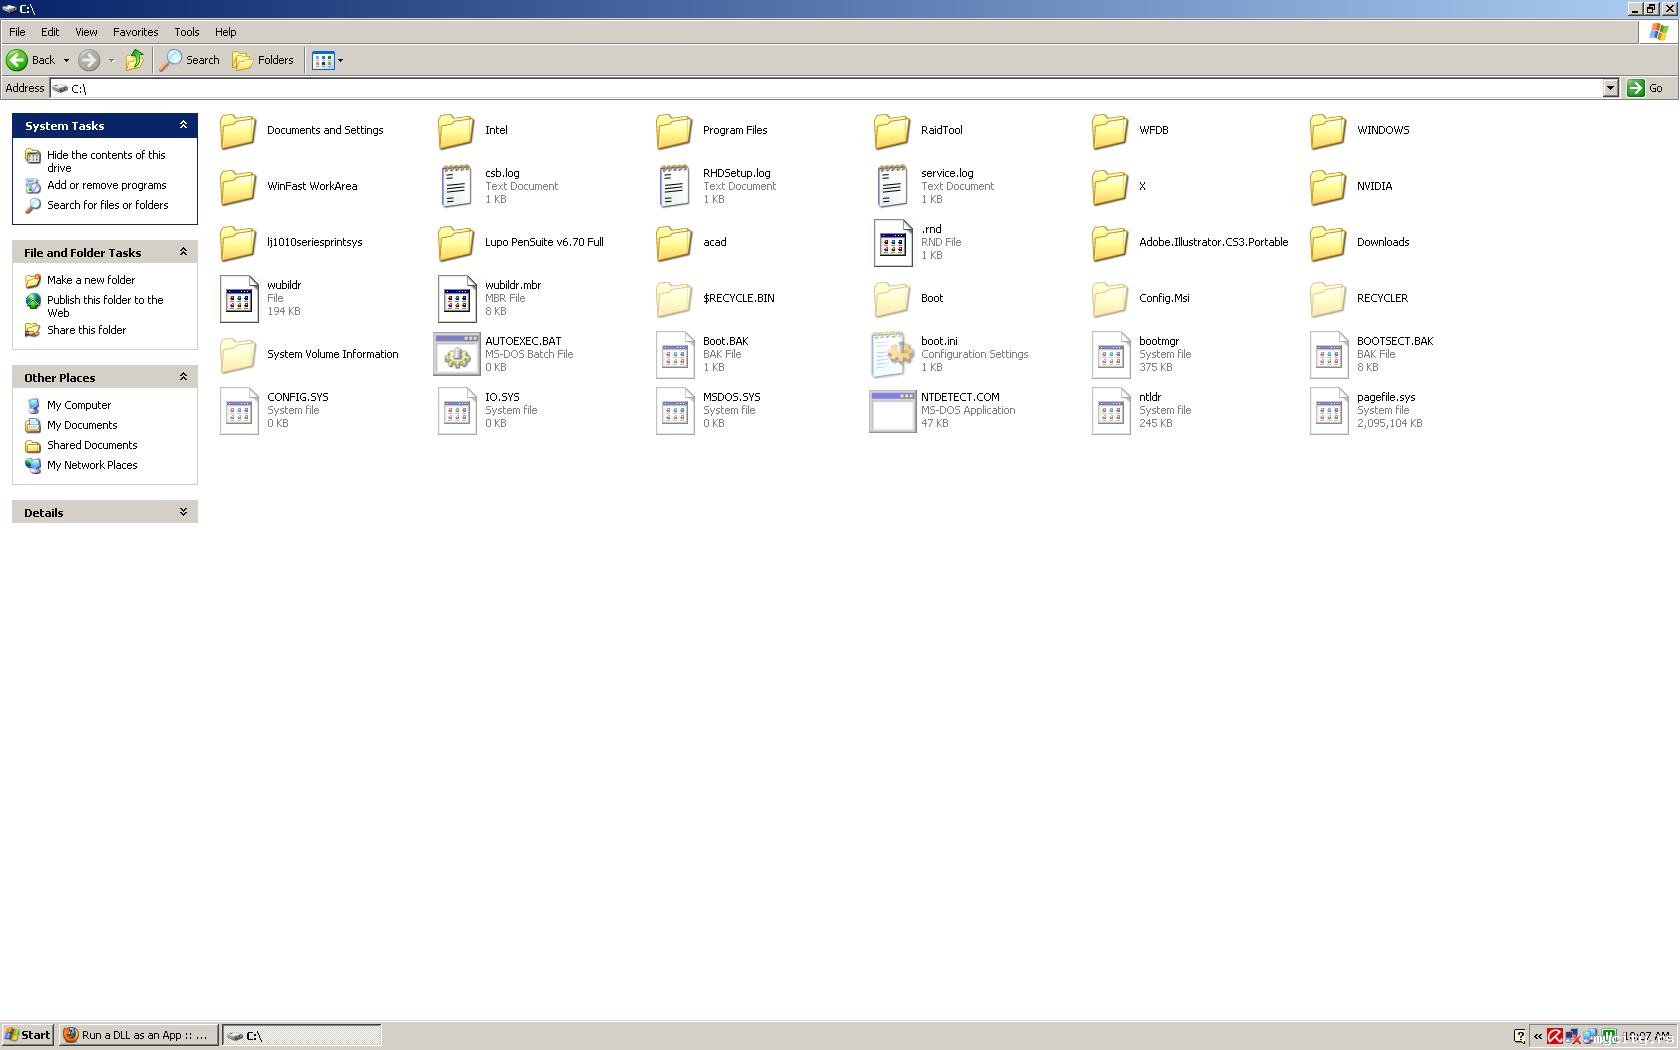The image size is (1680, 1050).
Task: Select the Lupo PenSuite v6.70 Full folder
Action: click(x=522, y=242)
